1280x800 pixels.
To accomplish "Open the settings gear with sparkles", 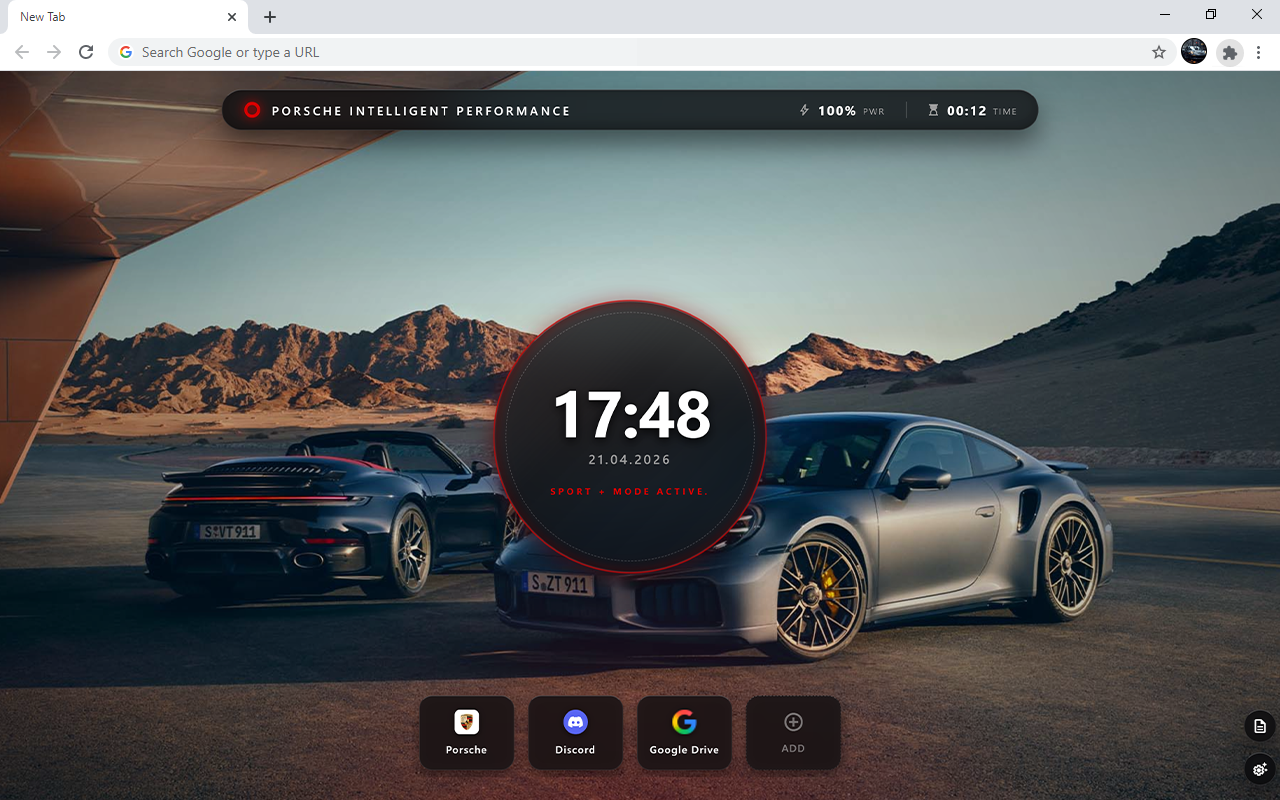I will (1259, 769).
